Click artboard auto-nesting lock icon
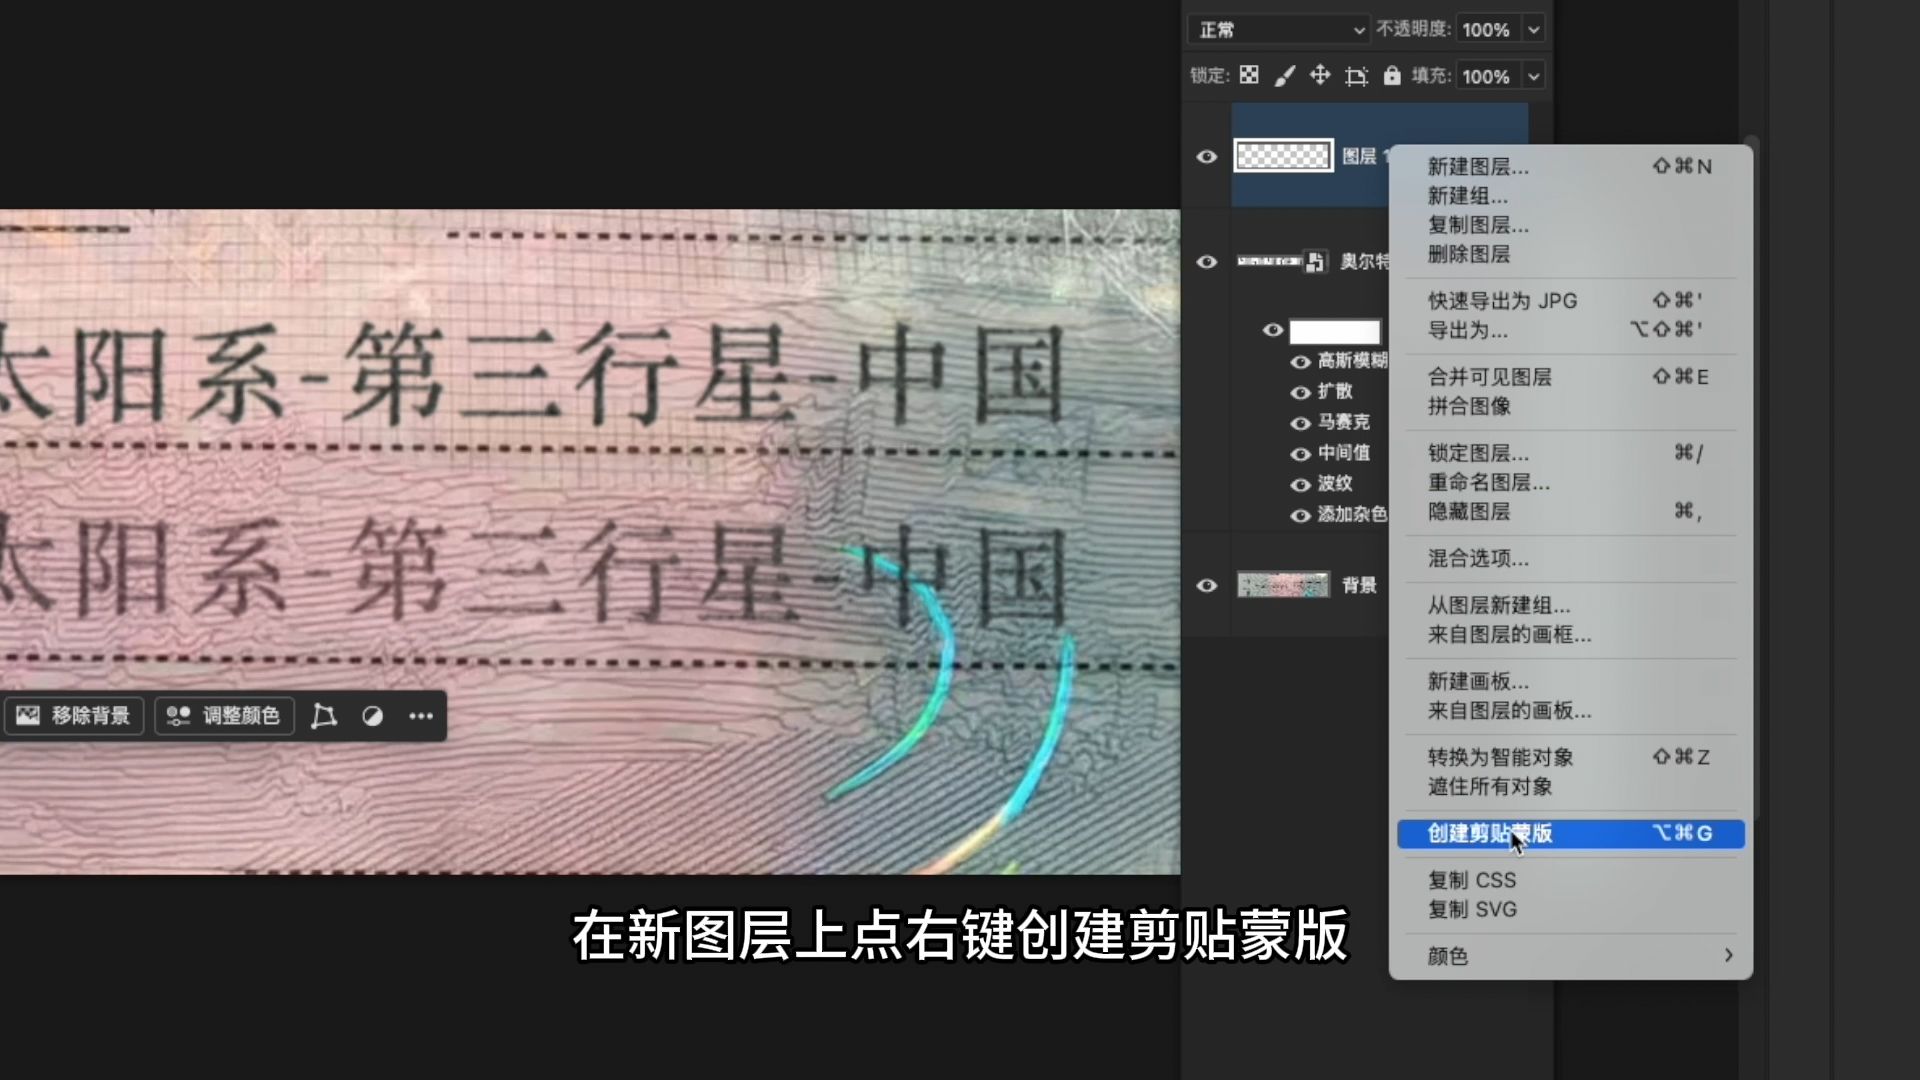 coord(1356,76)
